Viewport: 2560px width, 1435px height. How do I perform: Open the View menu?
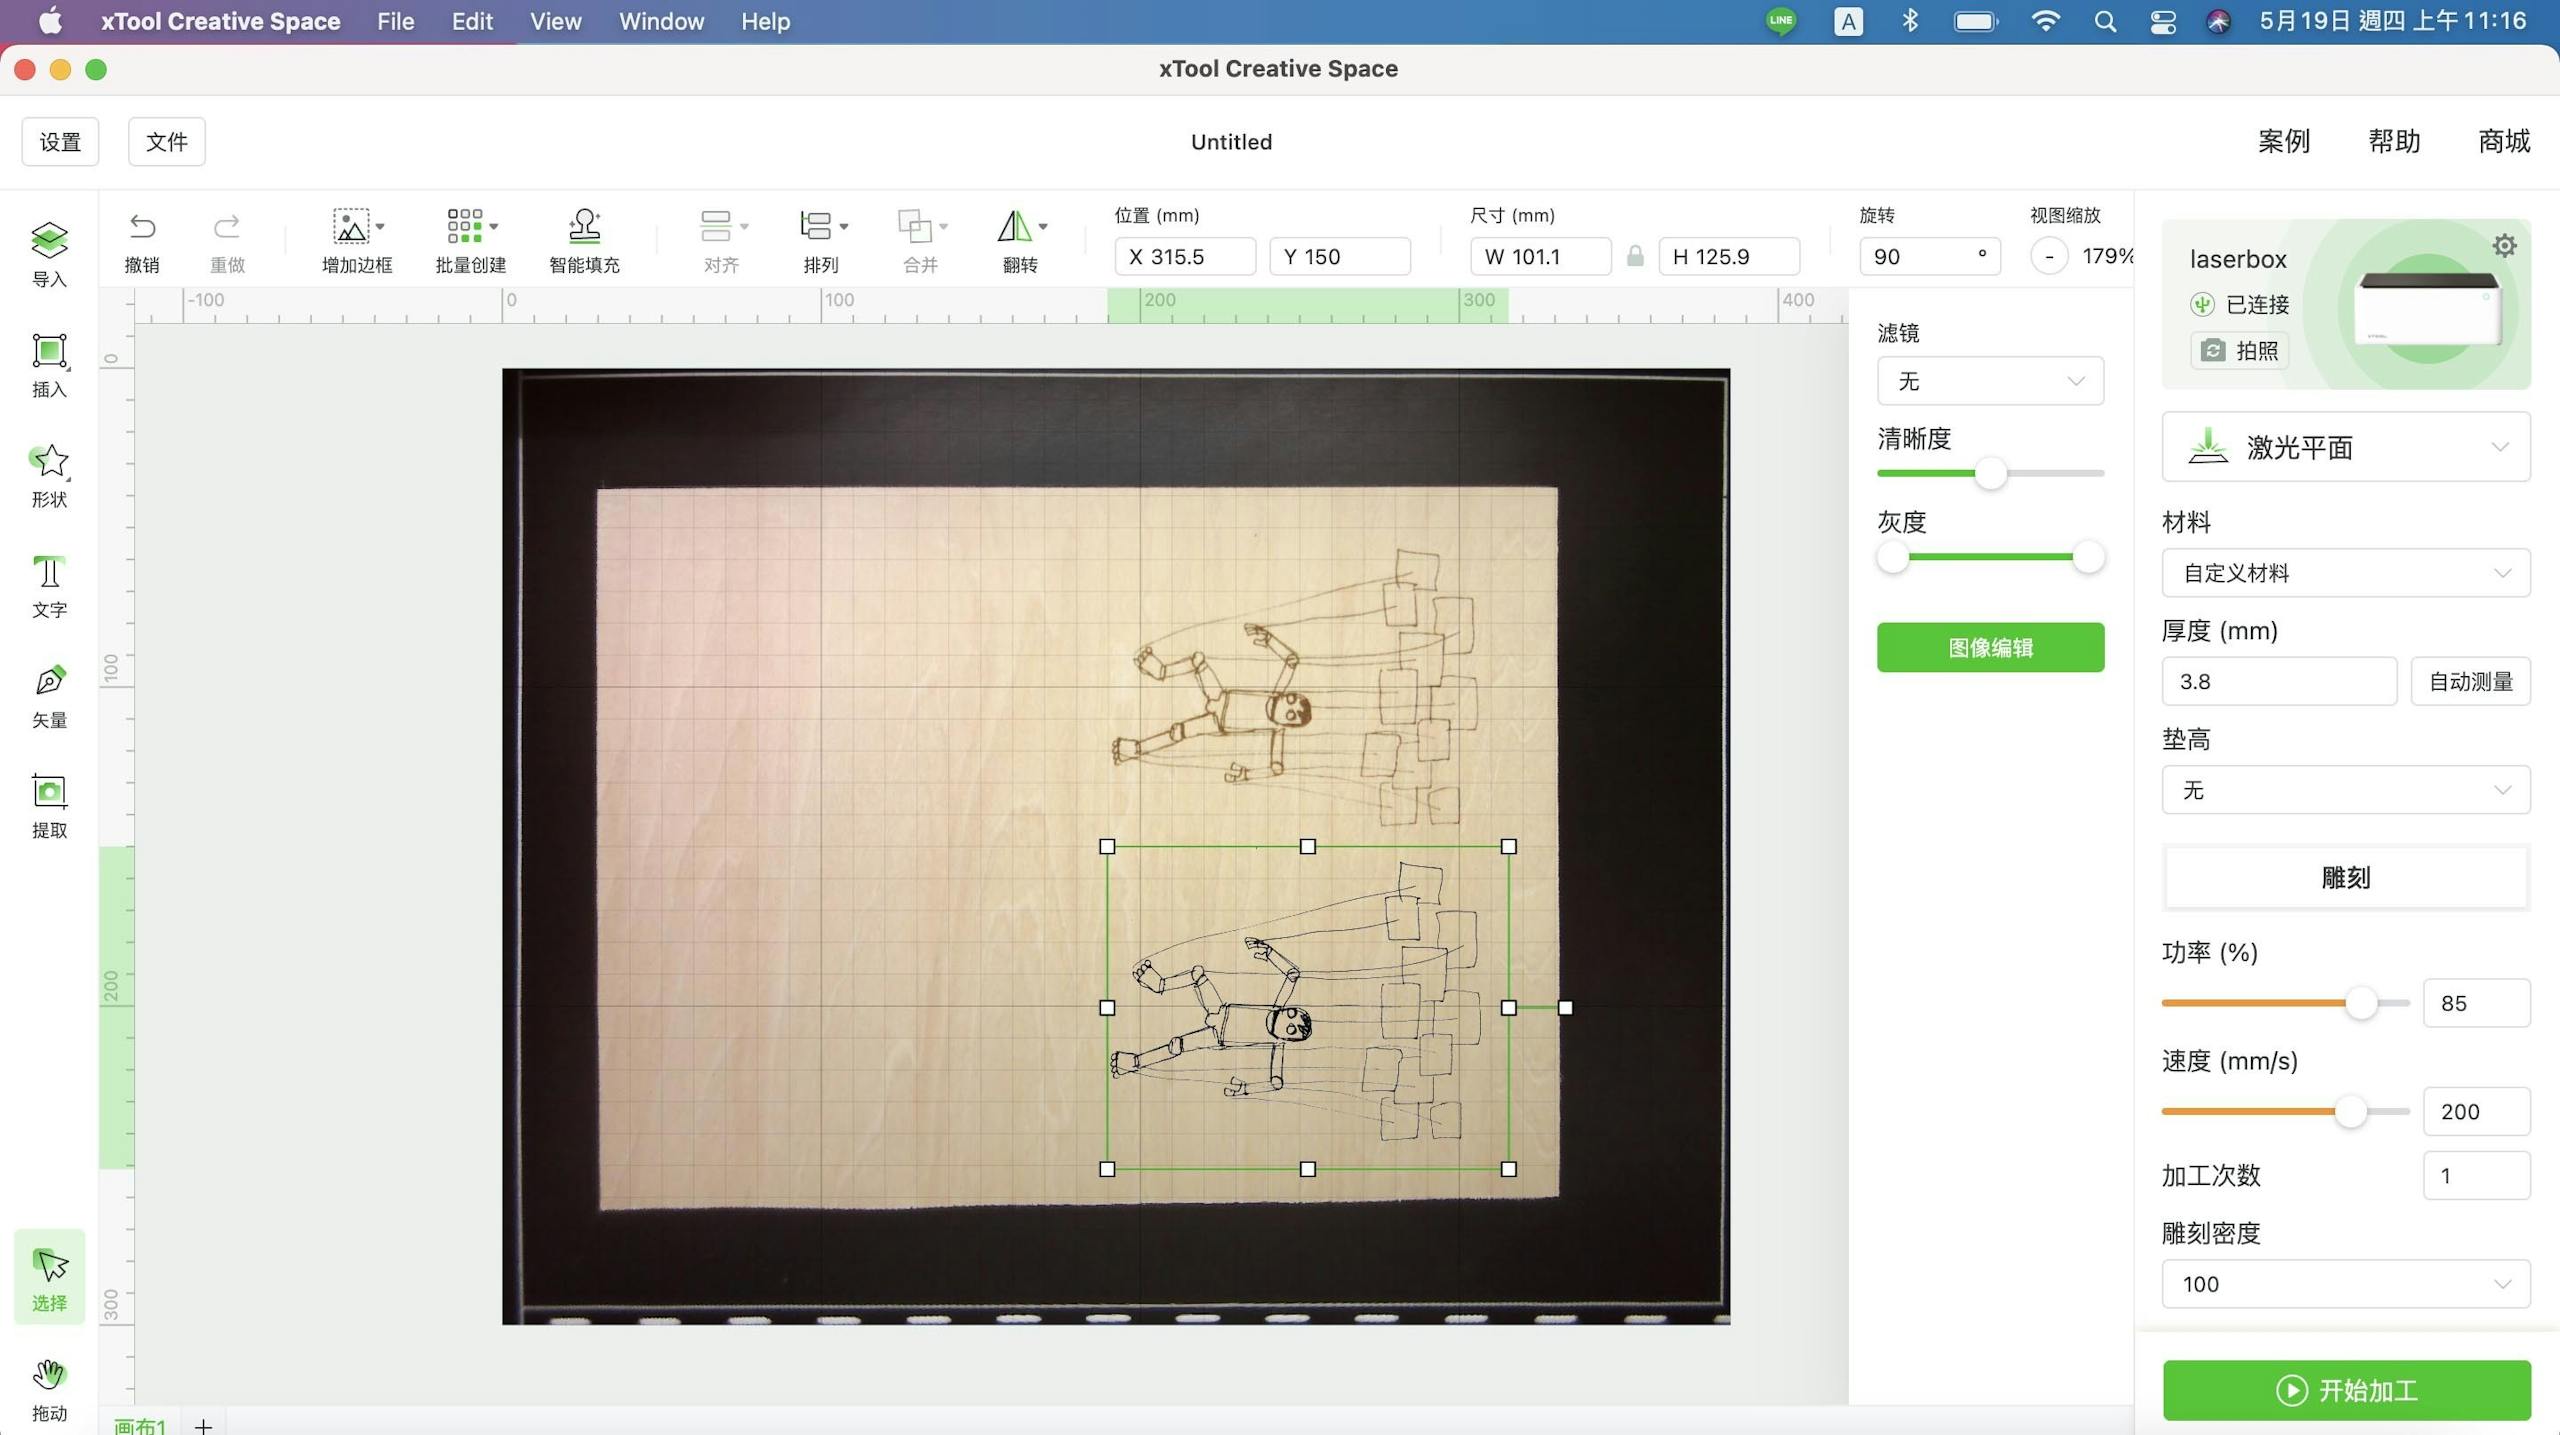[x=555, y=21]
